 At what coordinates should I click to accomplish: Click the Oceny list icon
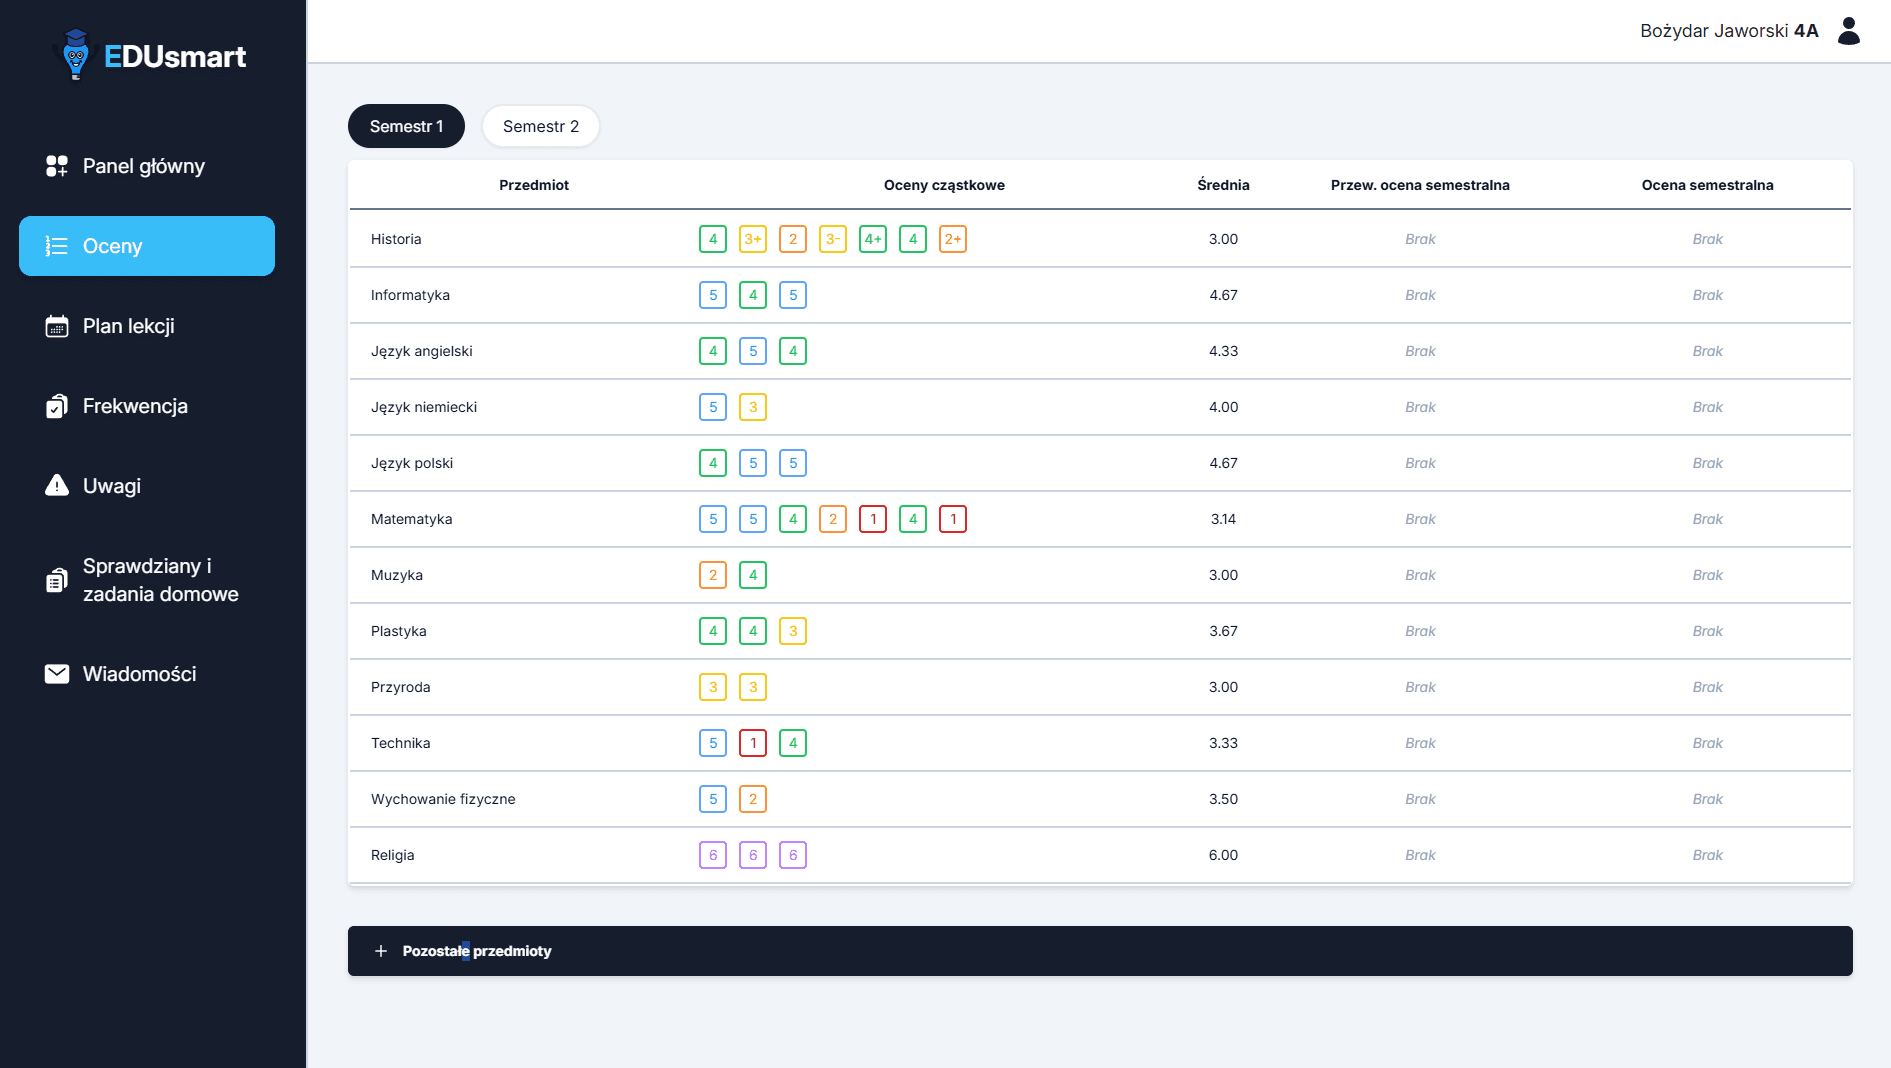tap(57, 246)
